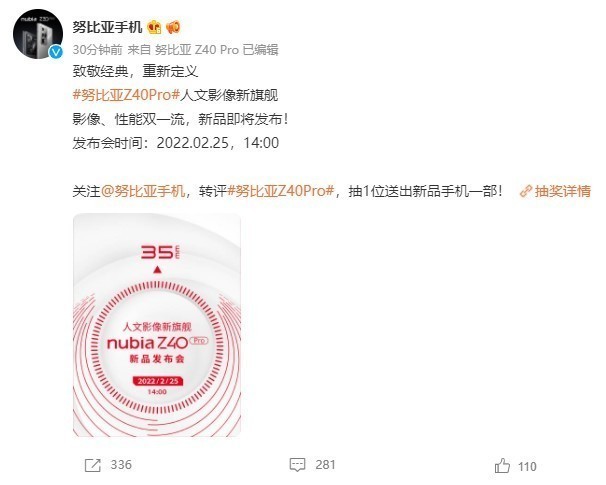Open the #努比亚Z40Pro# hashtag after 转评
606x485 pixels.
[281, 191]
